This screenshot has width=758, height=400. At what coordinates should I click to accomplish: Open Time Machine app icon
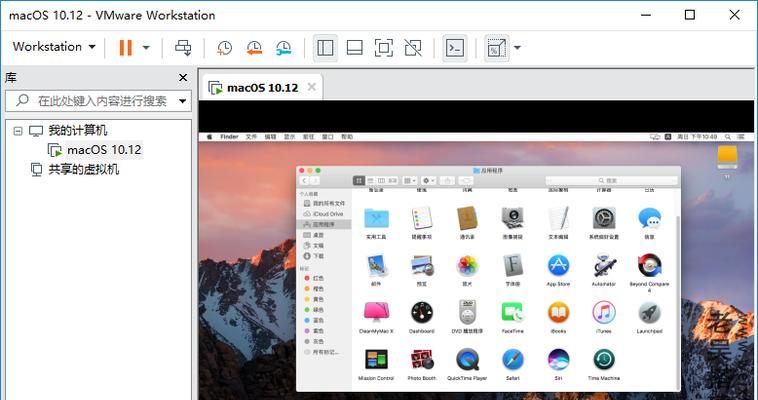point(604,360)
